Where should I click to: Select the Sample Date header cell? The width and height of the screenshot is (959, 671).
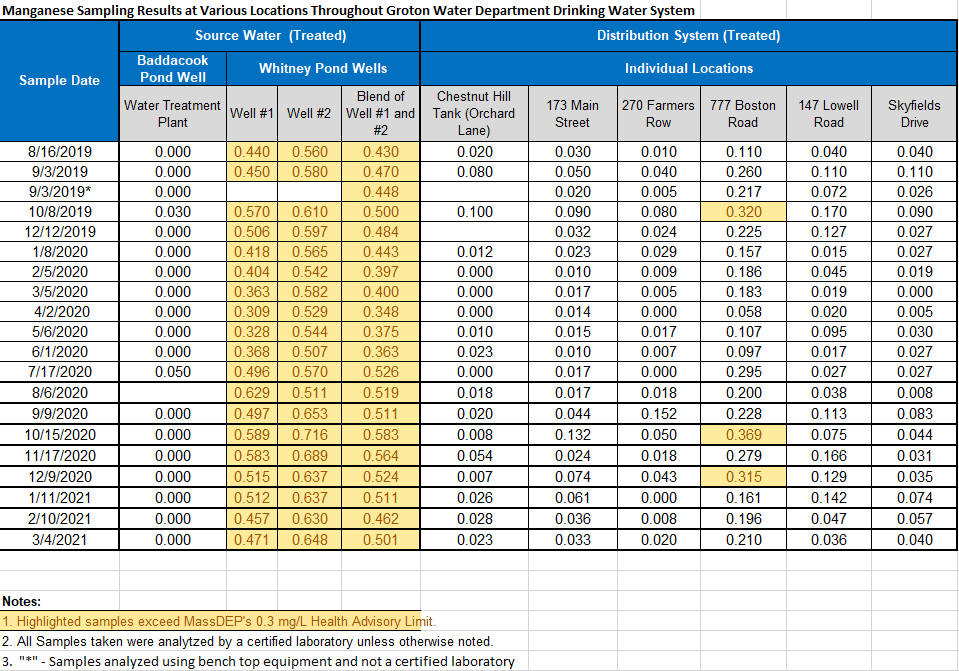pos(59,81)
